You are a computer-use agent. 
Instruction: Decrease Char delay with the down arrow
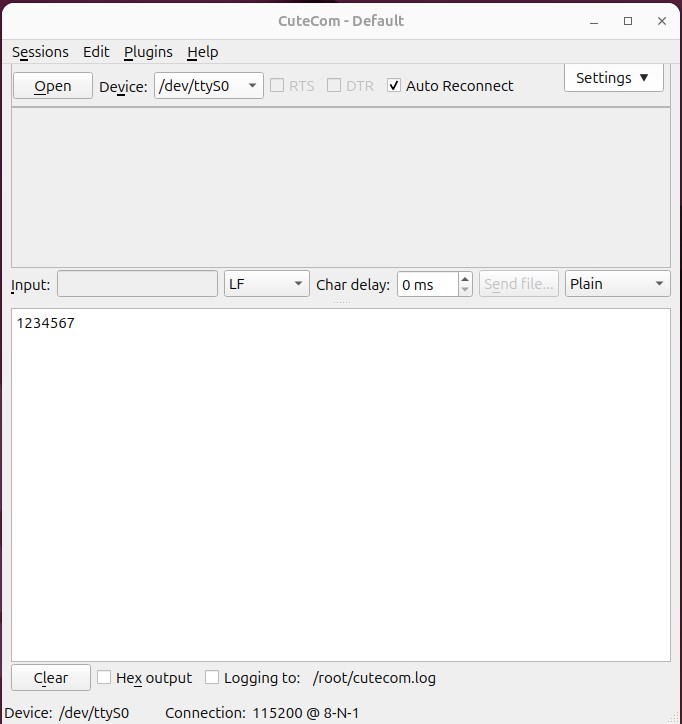pyautogui.click(x=465, y=290)
